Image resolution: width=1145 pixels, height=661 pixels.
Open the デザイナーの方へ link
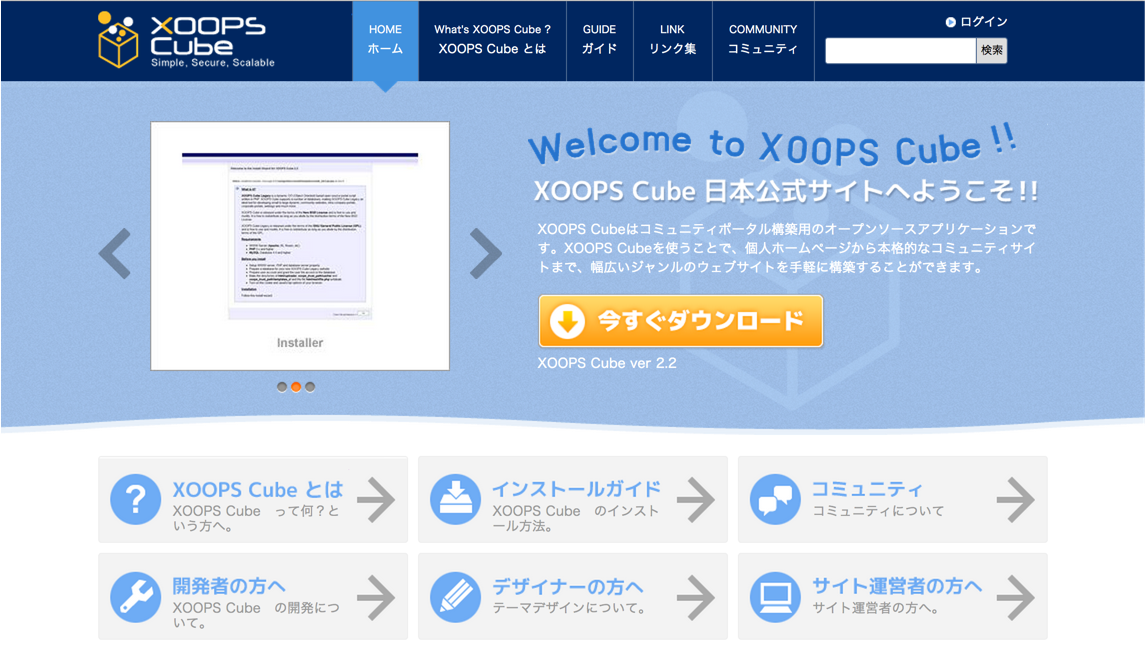pos(568,587)
